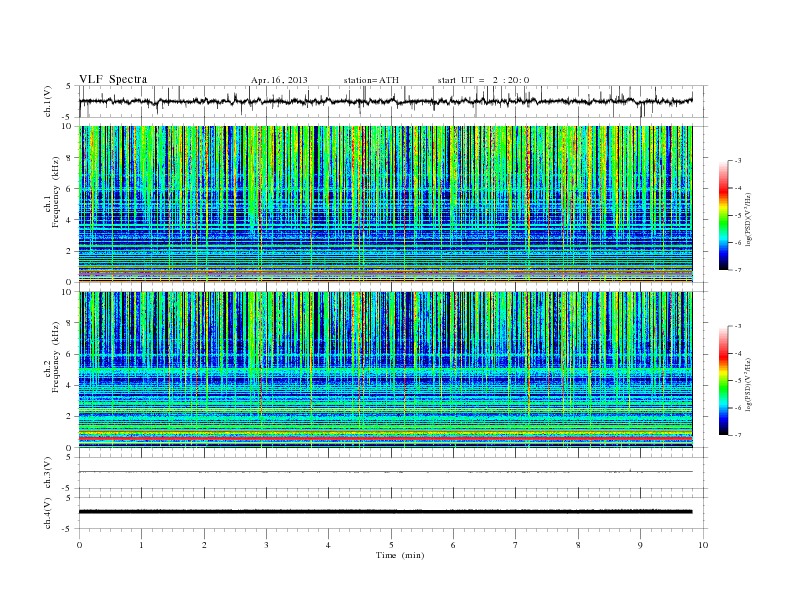Image resolution: width=792 pixels, height=612 pixels.
Task: Click the 'Time (min)' axis label
Action: coord(400,555)
